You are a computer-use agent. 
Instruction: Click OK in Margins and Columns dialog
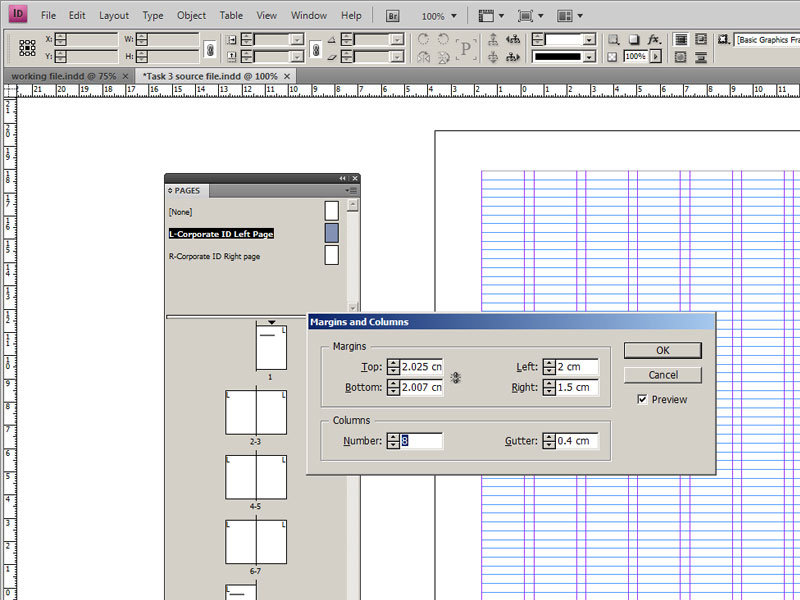point(663,351)
